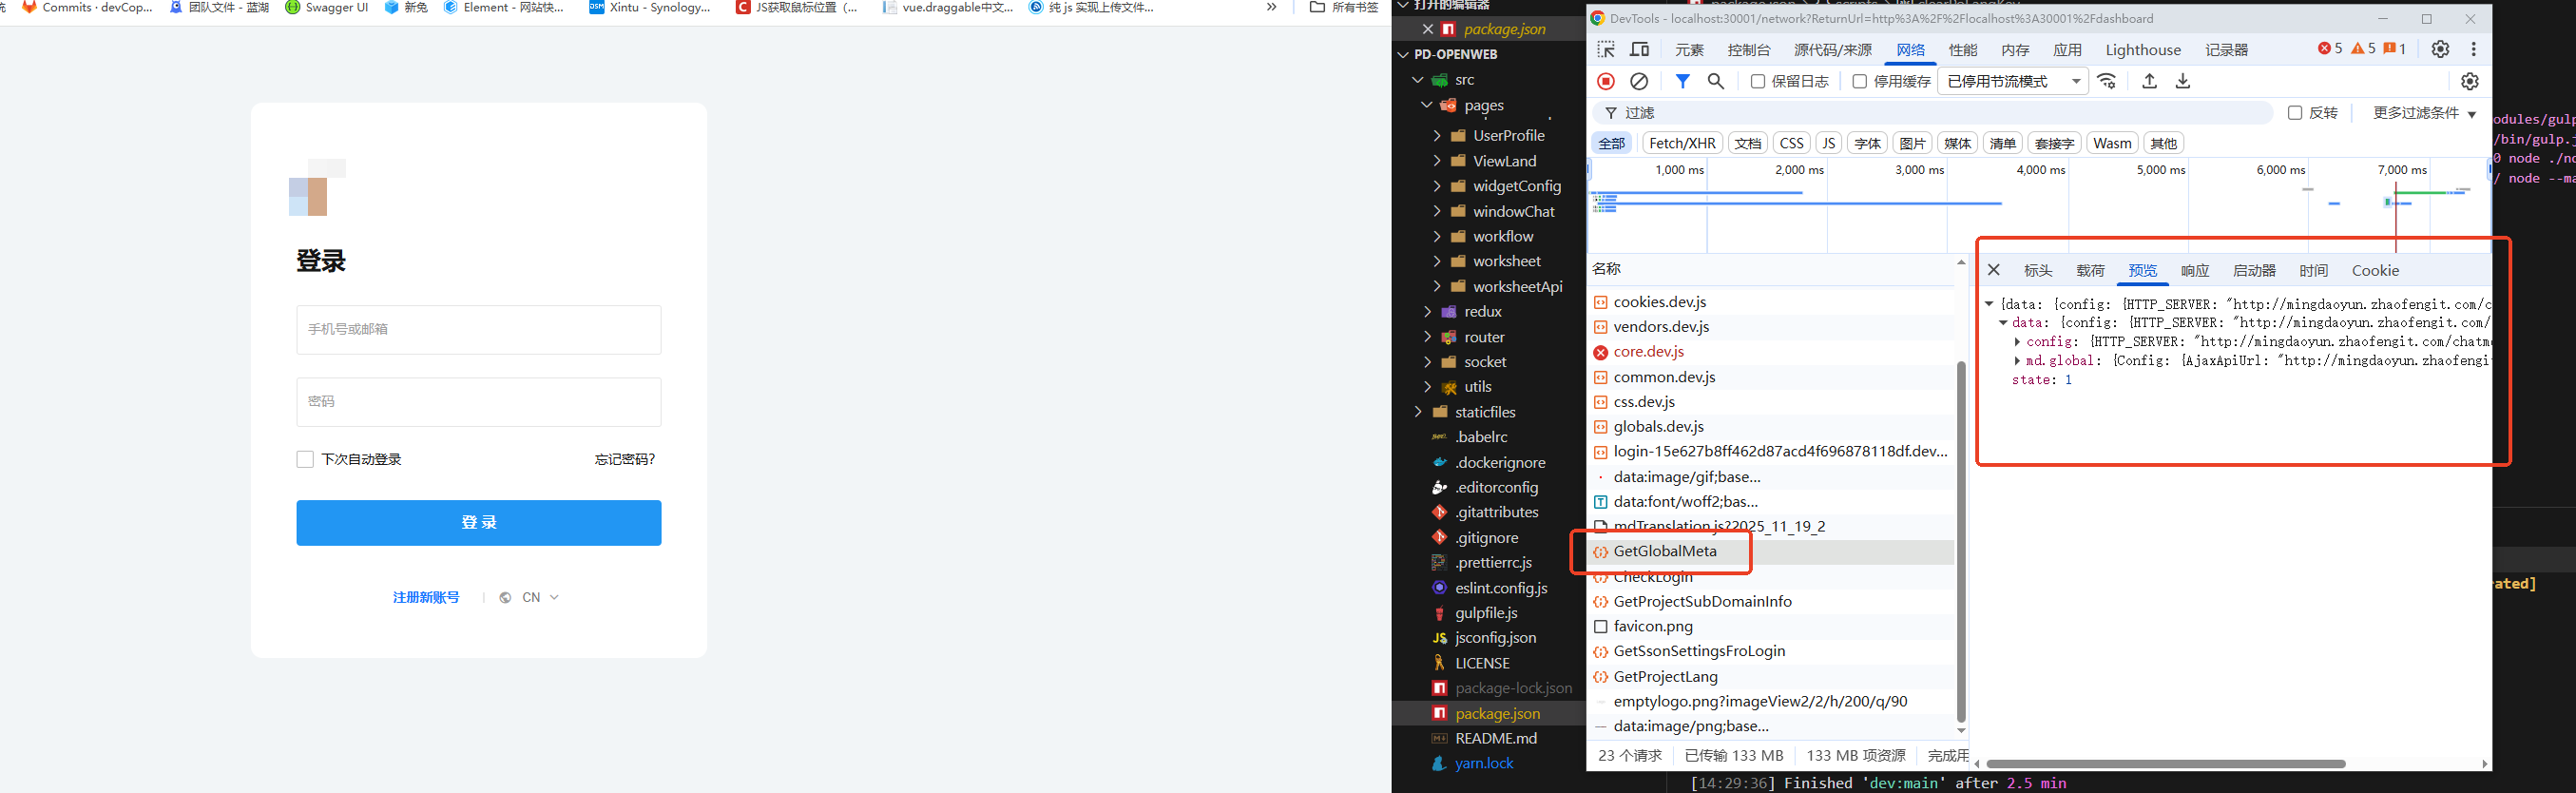The image size is (2576, 793).
Task: Check the 下次自动登录 checkbox
Action: tap(305, 459)
